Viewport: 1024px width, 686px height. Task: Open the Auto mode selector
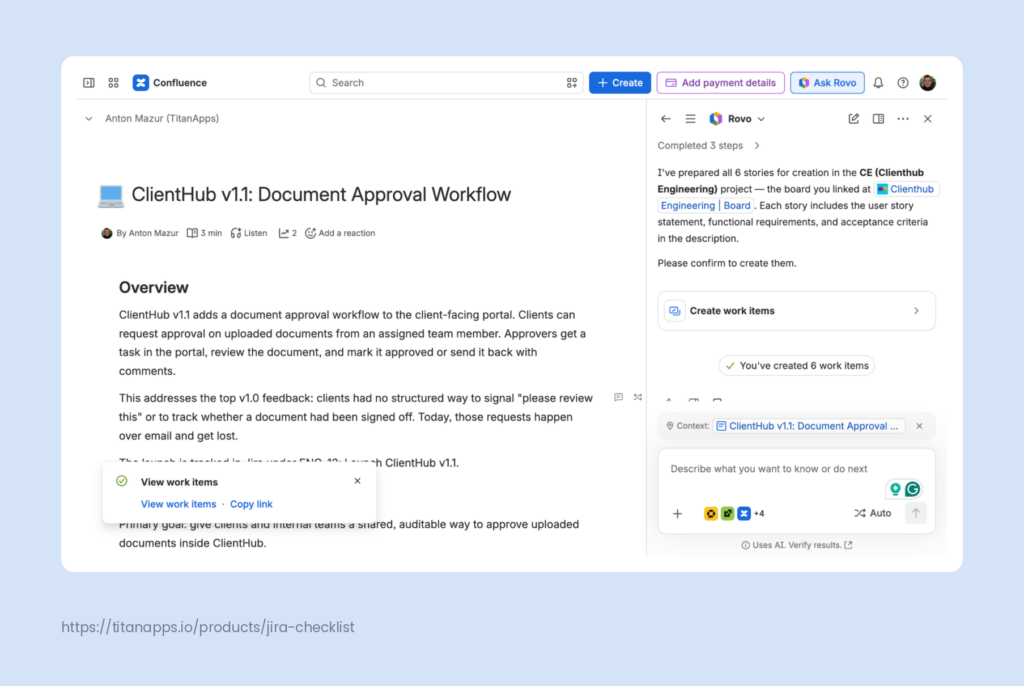(872, 514)
